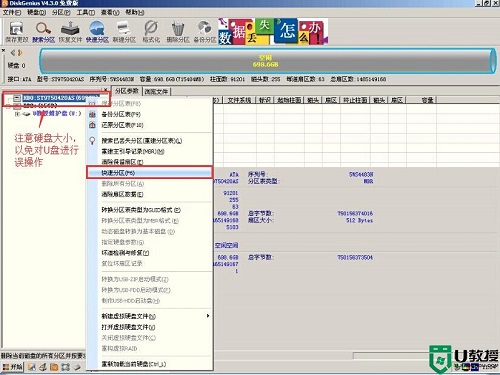Open the 恢复文件 recover files tool
The height and width of the screenshot is (375, 500).
(70, 31)
